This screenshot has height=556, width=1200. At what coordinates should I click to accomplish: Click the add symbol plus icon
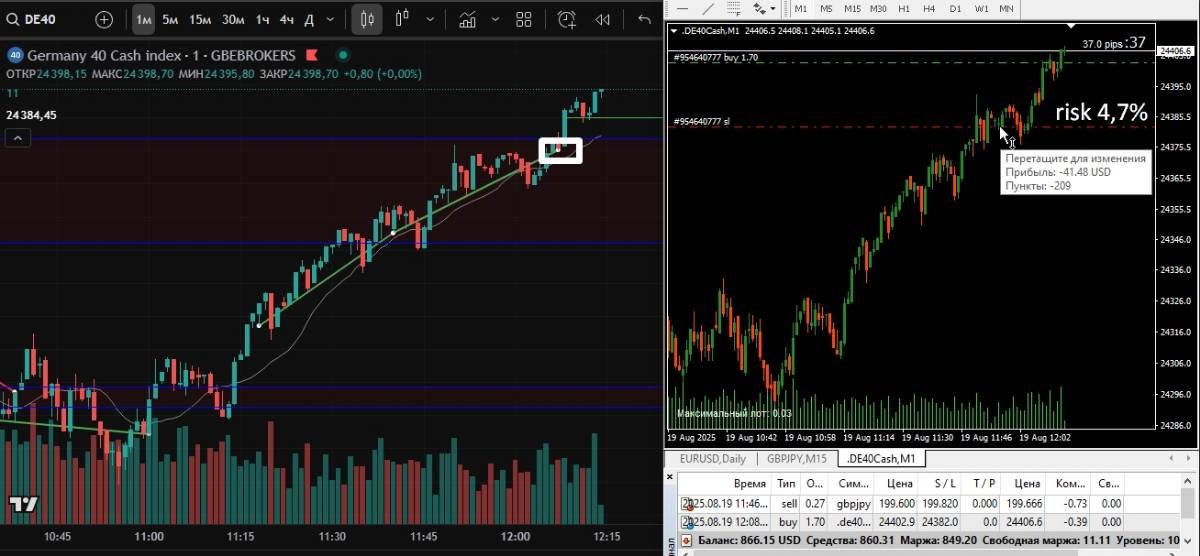tap(104, 19)
